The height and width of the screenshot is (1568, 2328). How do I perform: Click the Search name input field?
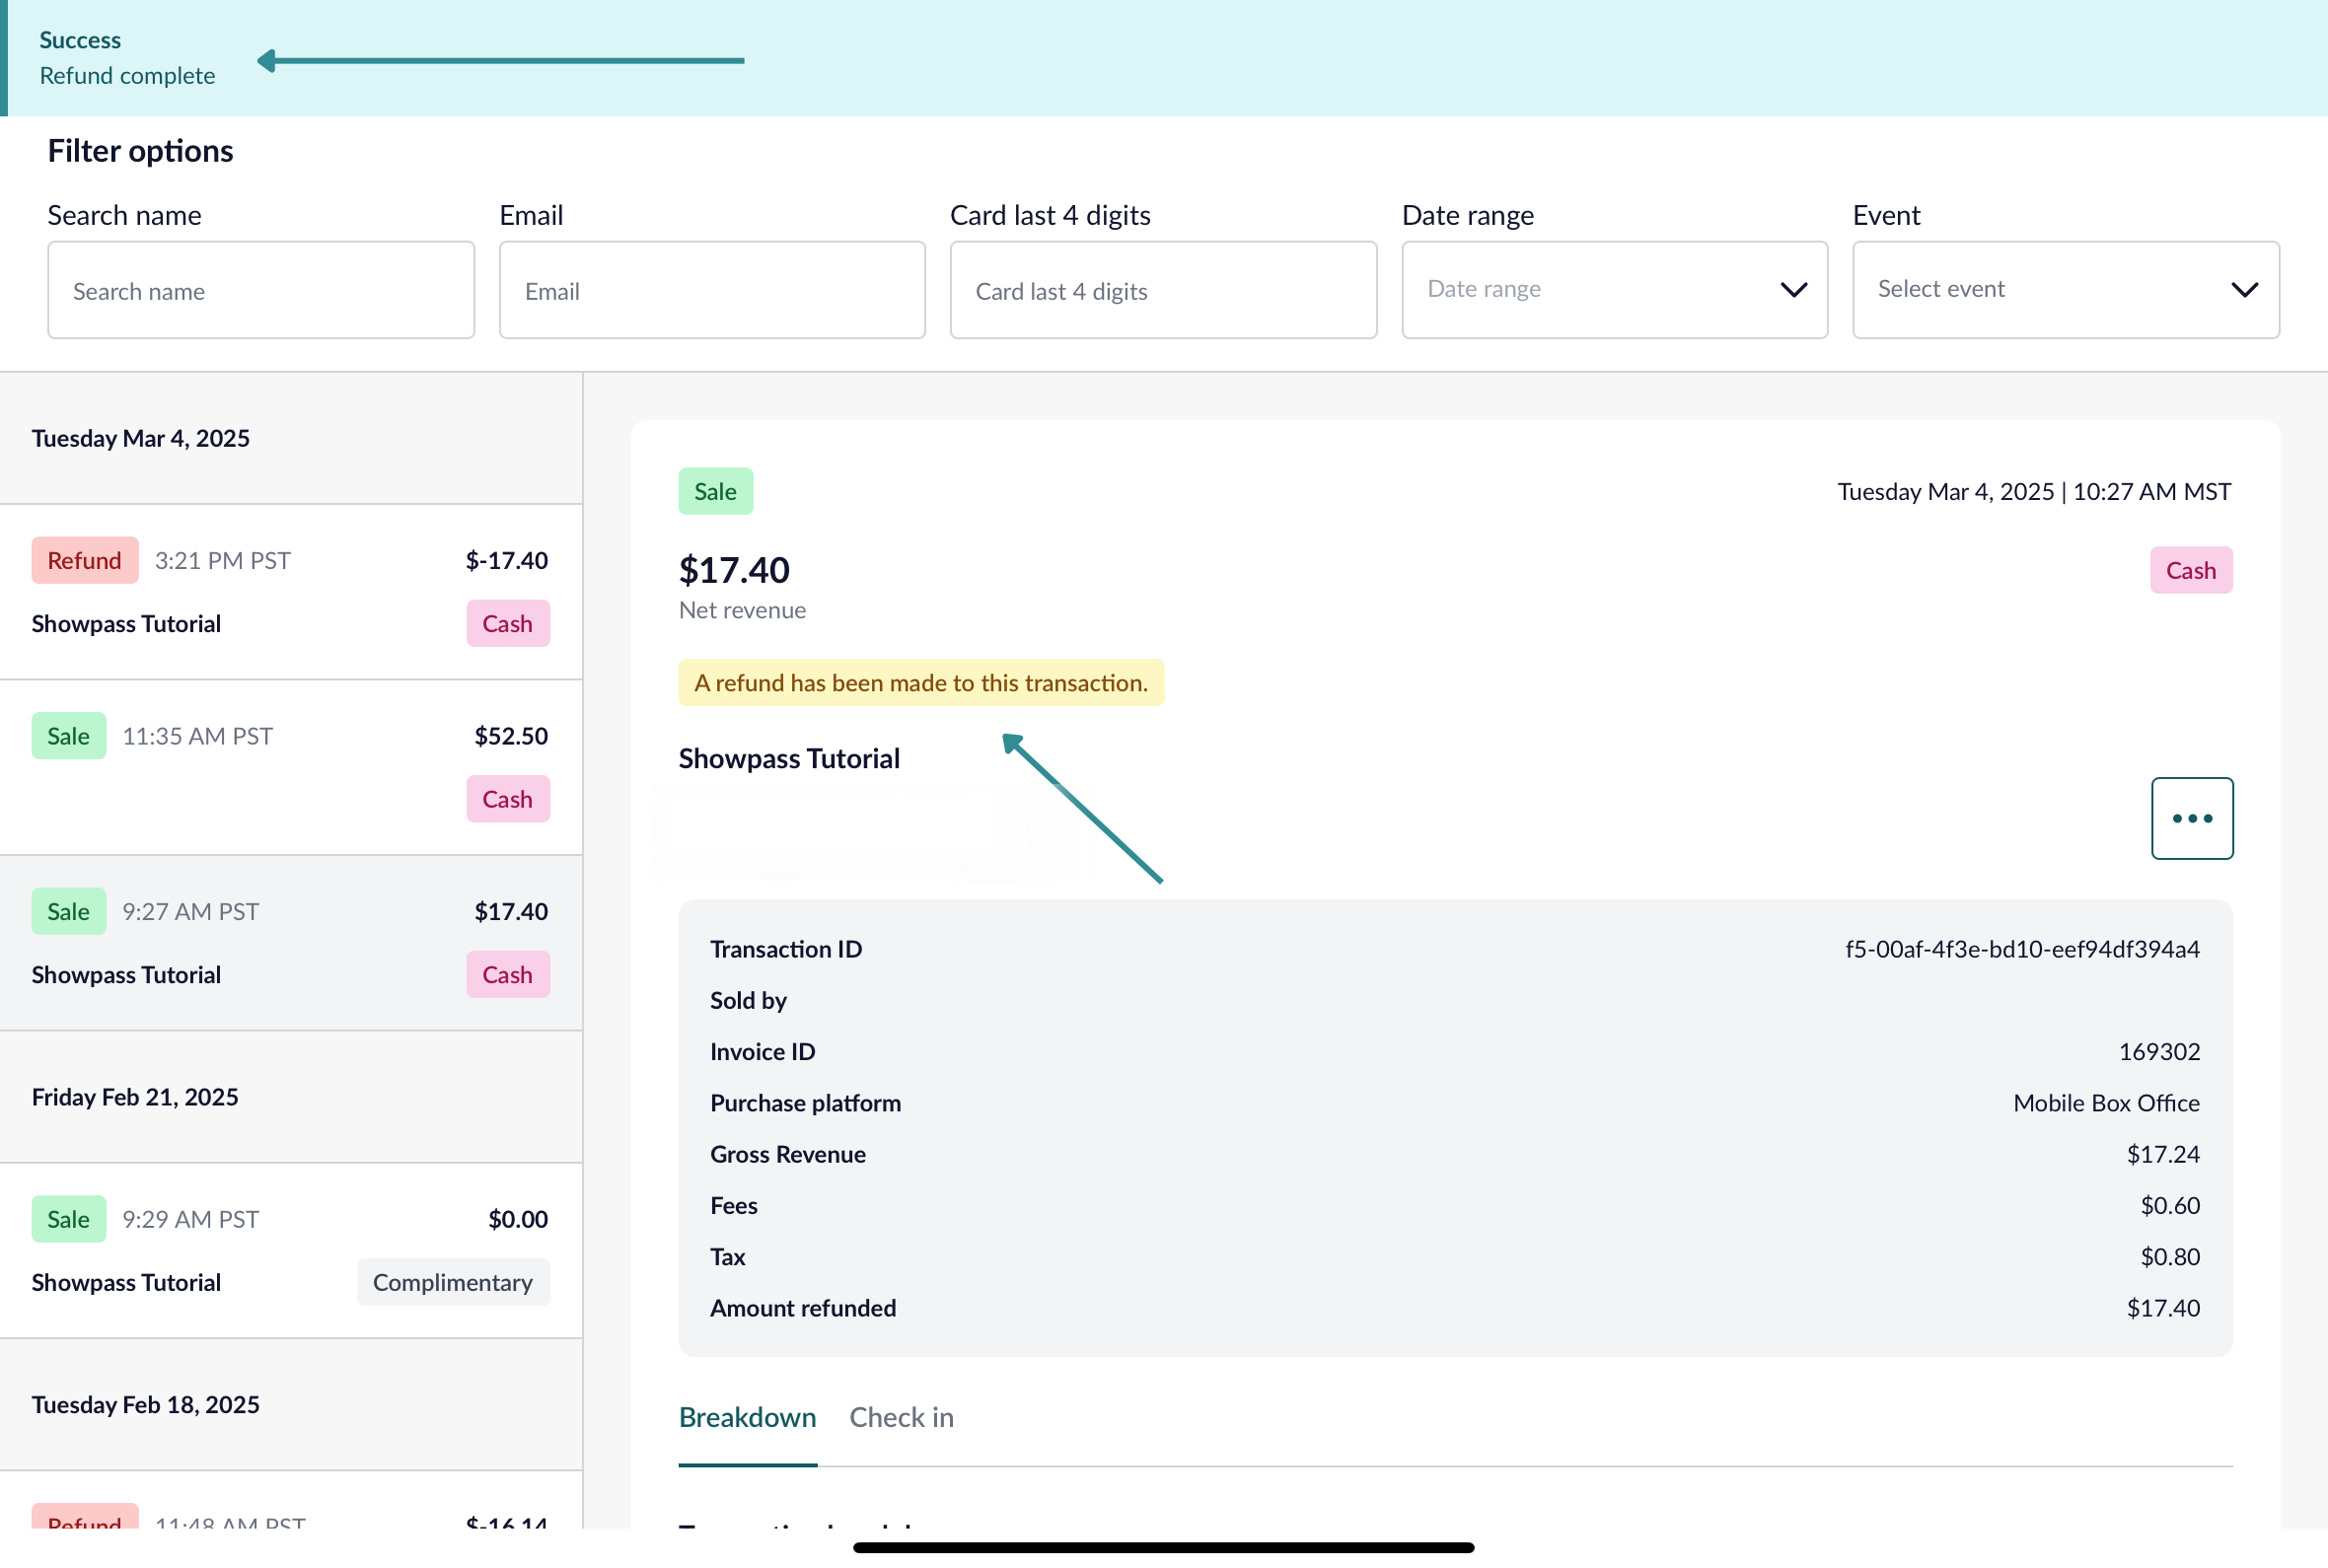[x=261, y=290]
